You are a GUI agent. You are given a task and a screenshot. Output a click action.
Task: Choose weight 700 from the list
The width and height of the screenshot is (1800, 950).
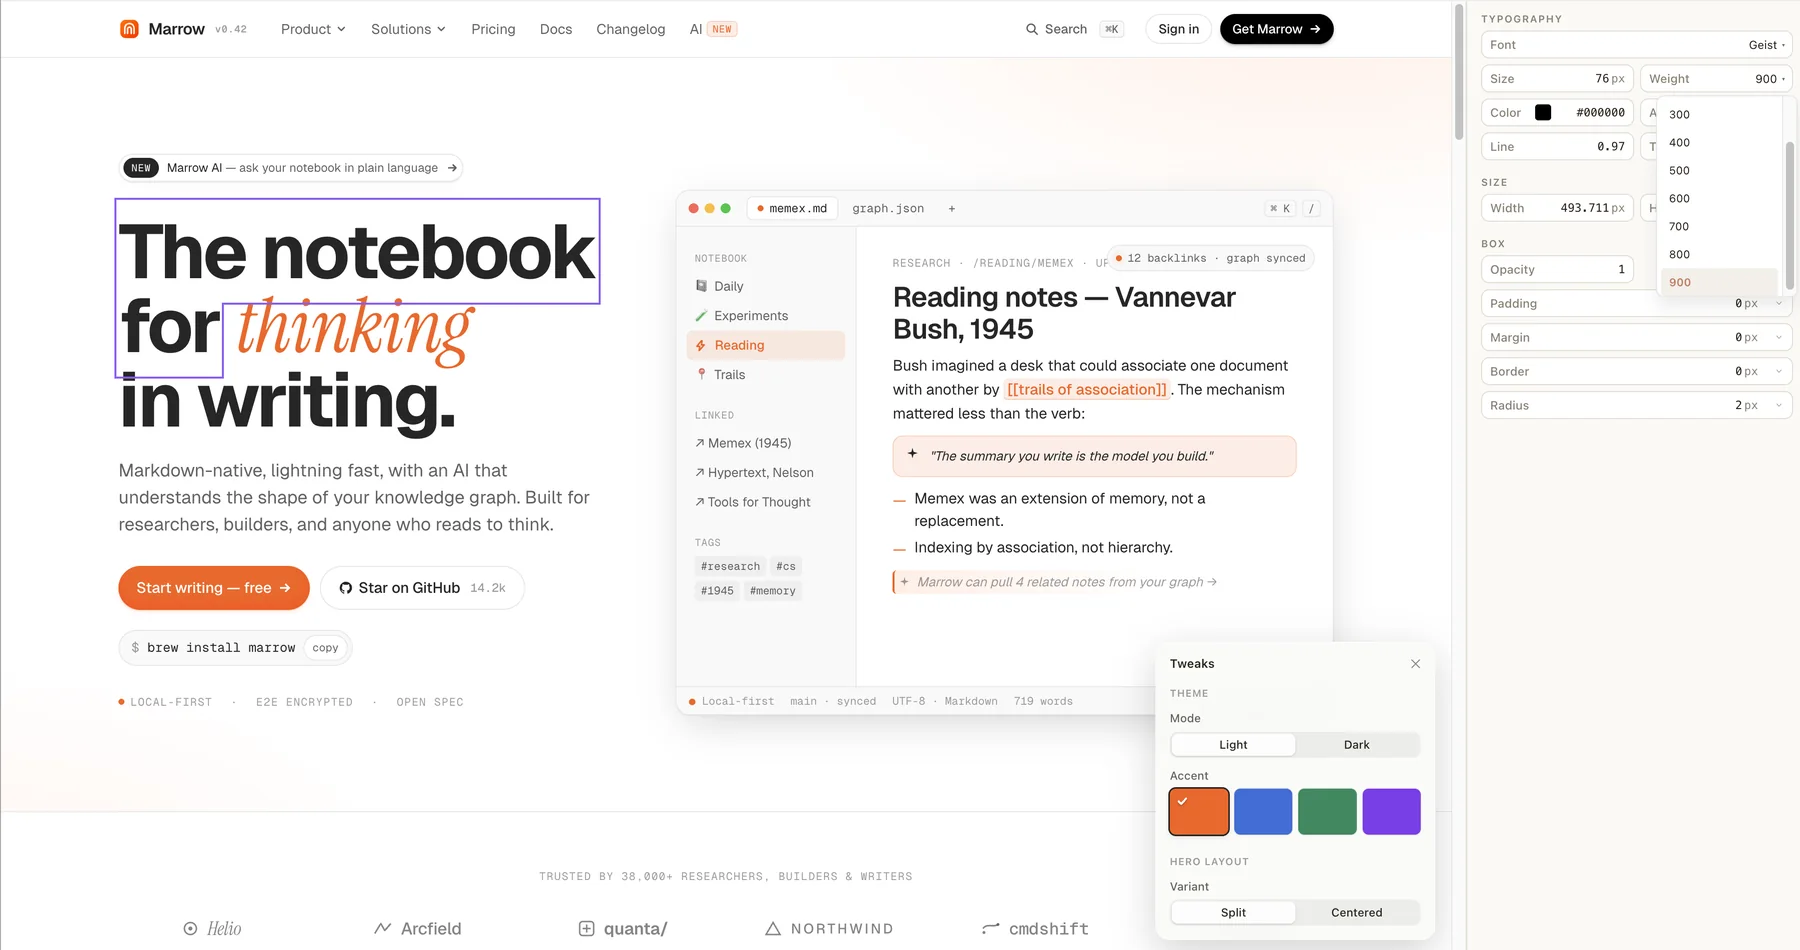pos(1719,227)
